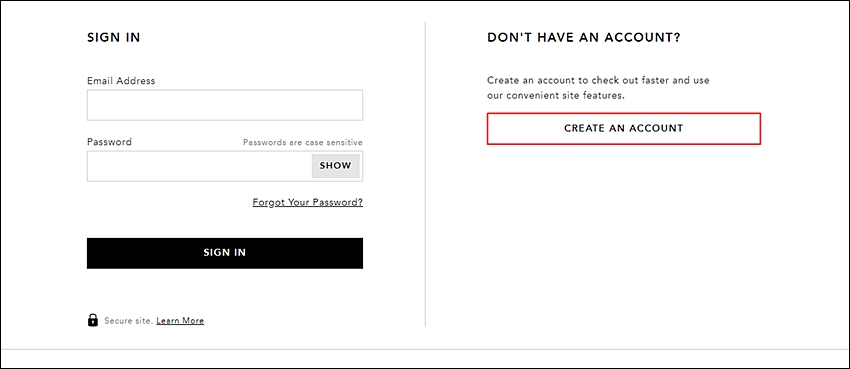Reveal typed password characters

(336, 166)
